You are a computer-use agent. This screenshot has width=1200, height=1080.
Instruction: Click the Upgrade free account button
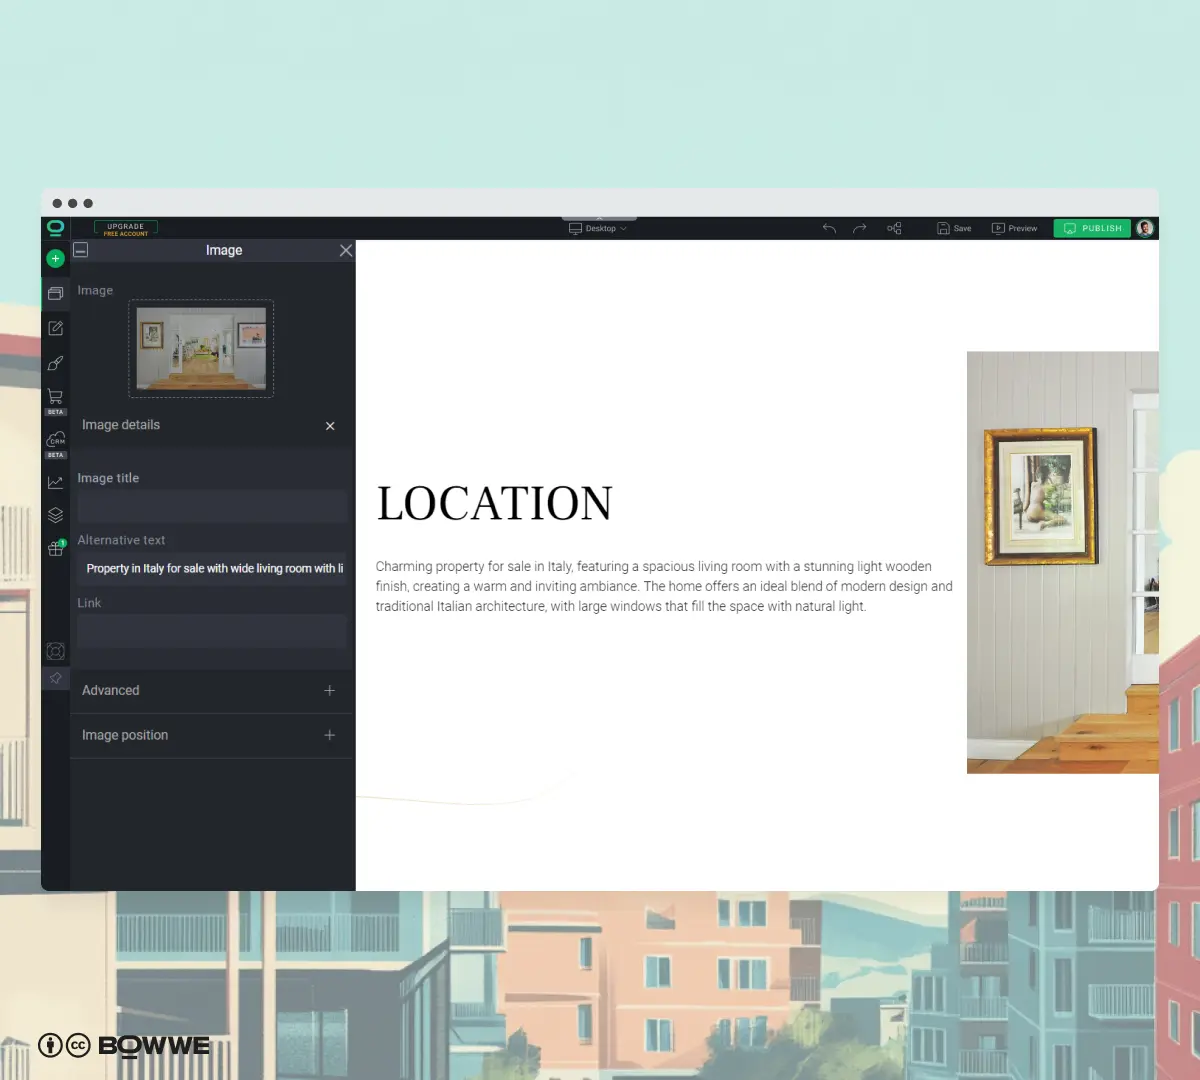click(126, 229)
